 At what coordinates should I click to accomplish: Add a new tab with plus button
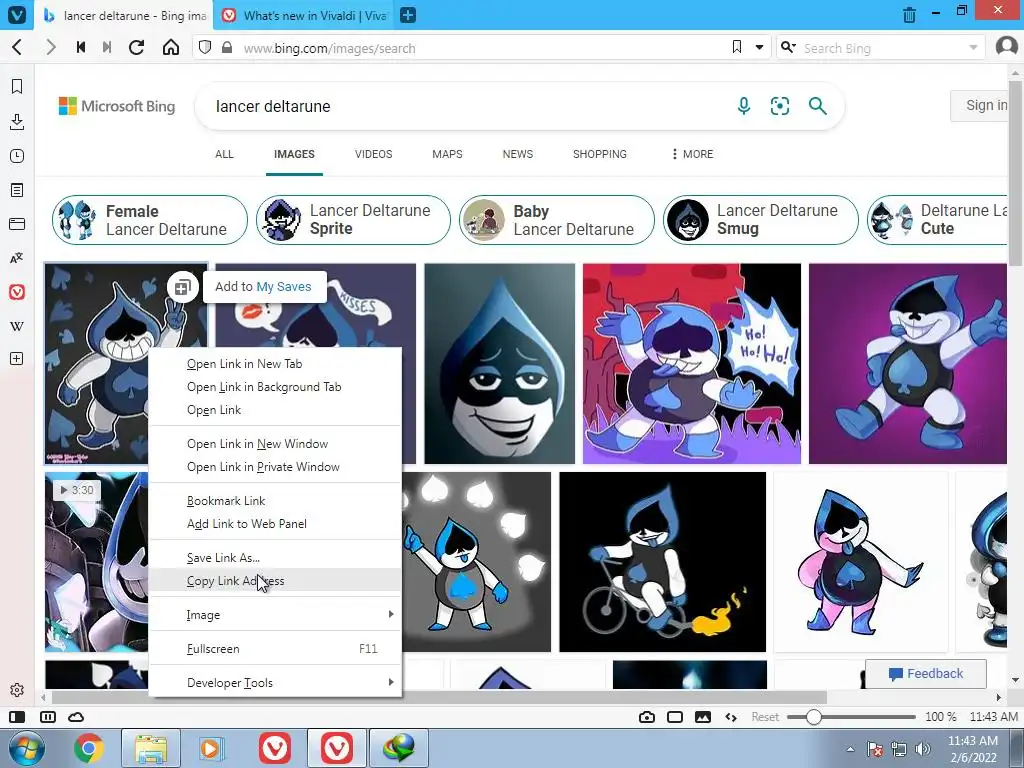(x=408, y=14)
